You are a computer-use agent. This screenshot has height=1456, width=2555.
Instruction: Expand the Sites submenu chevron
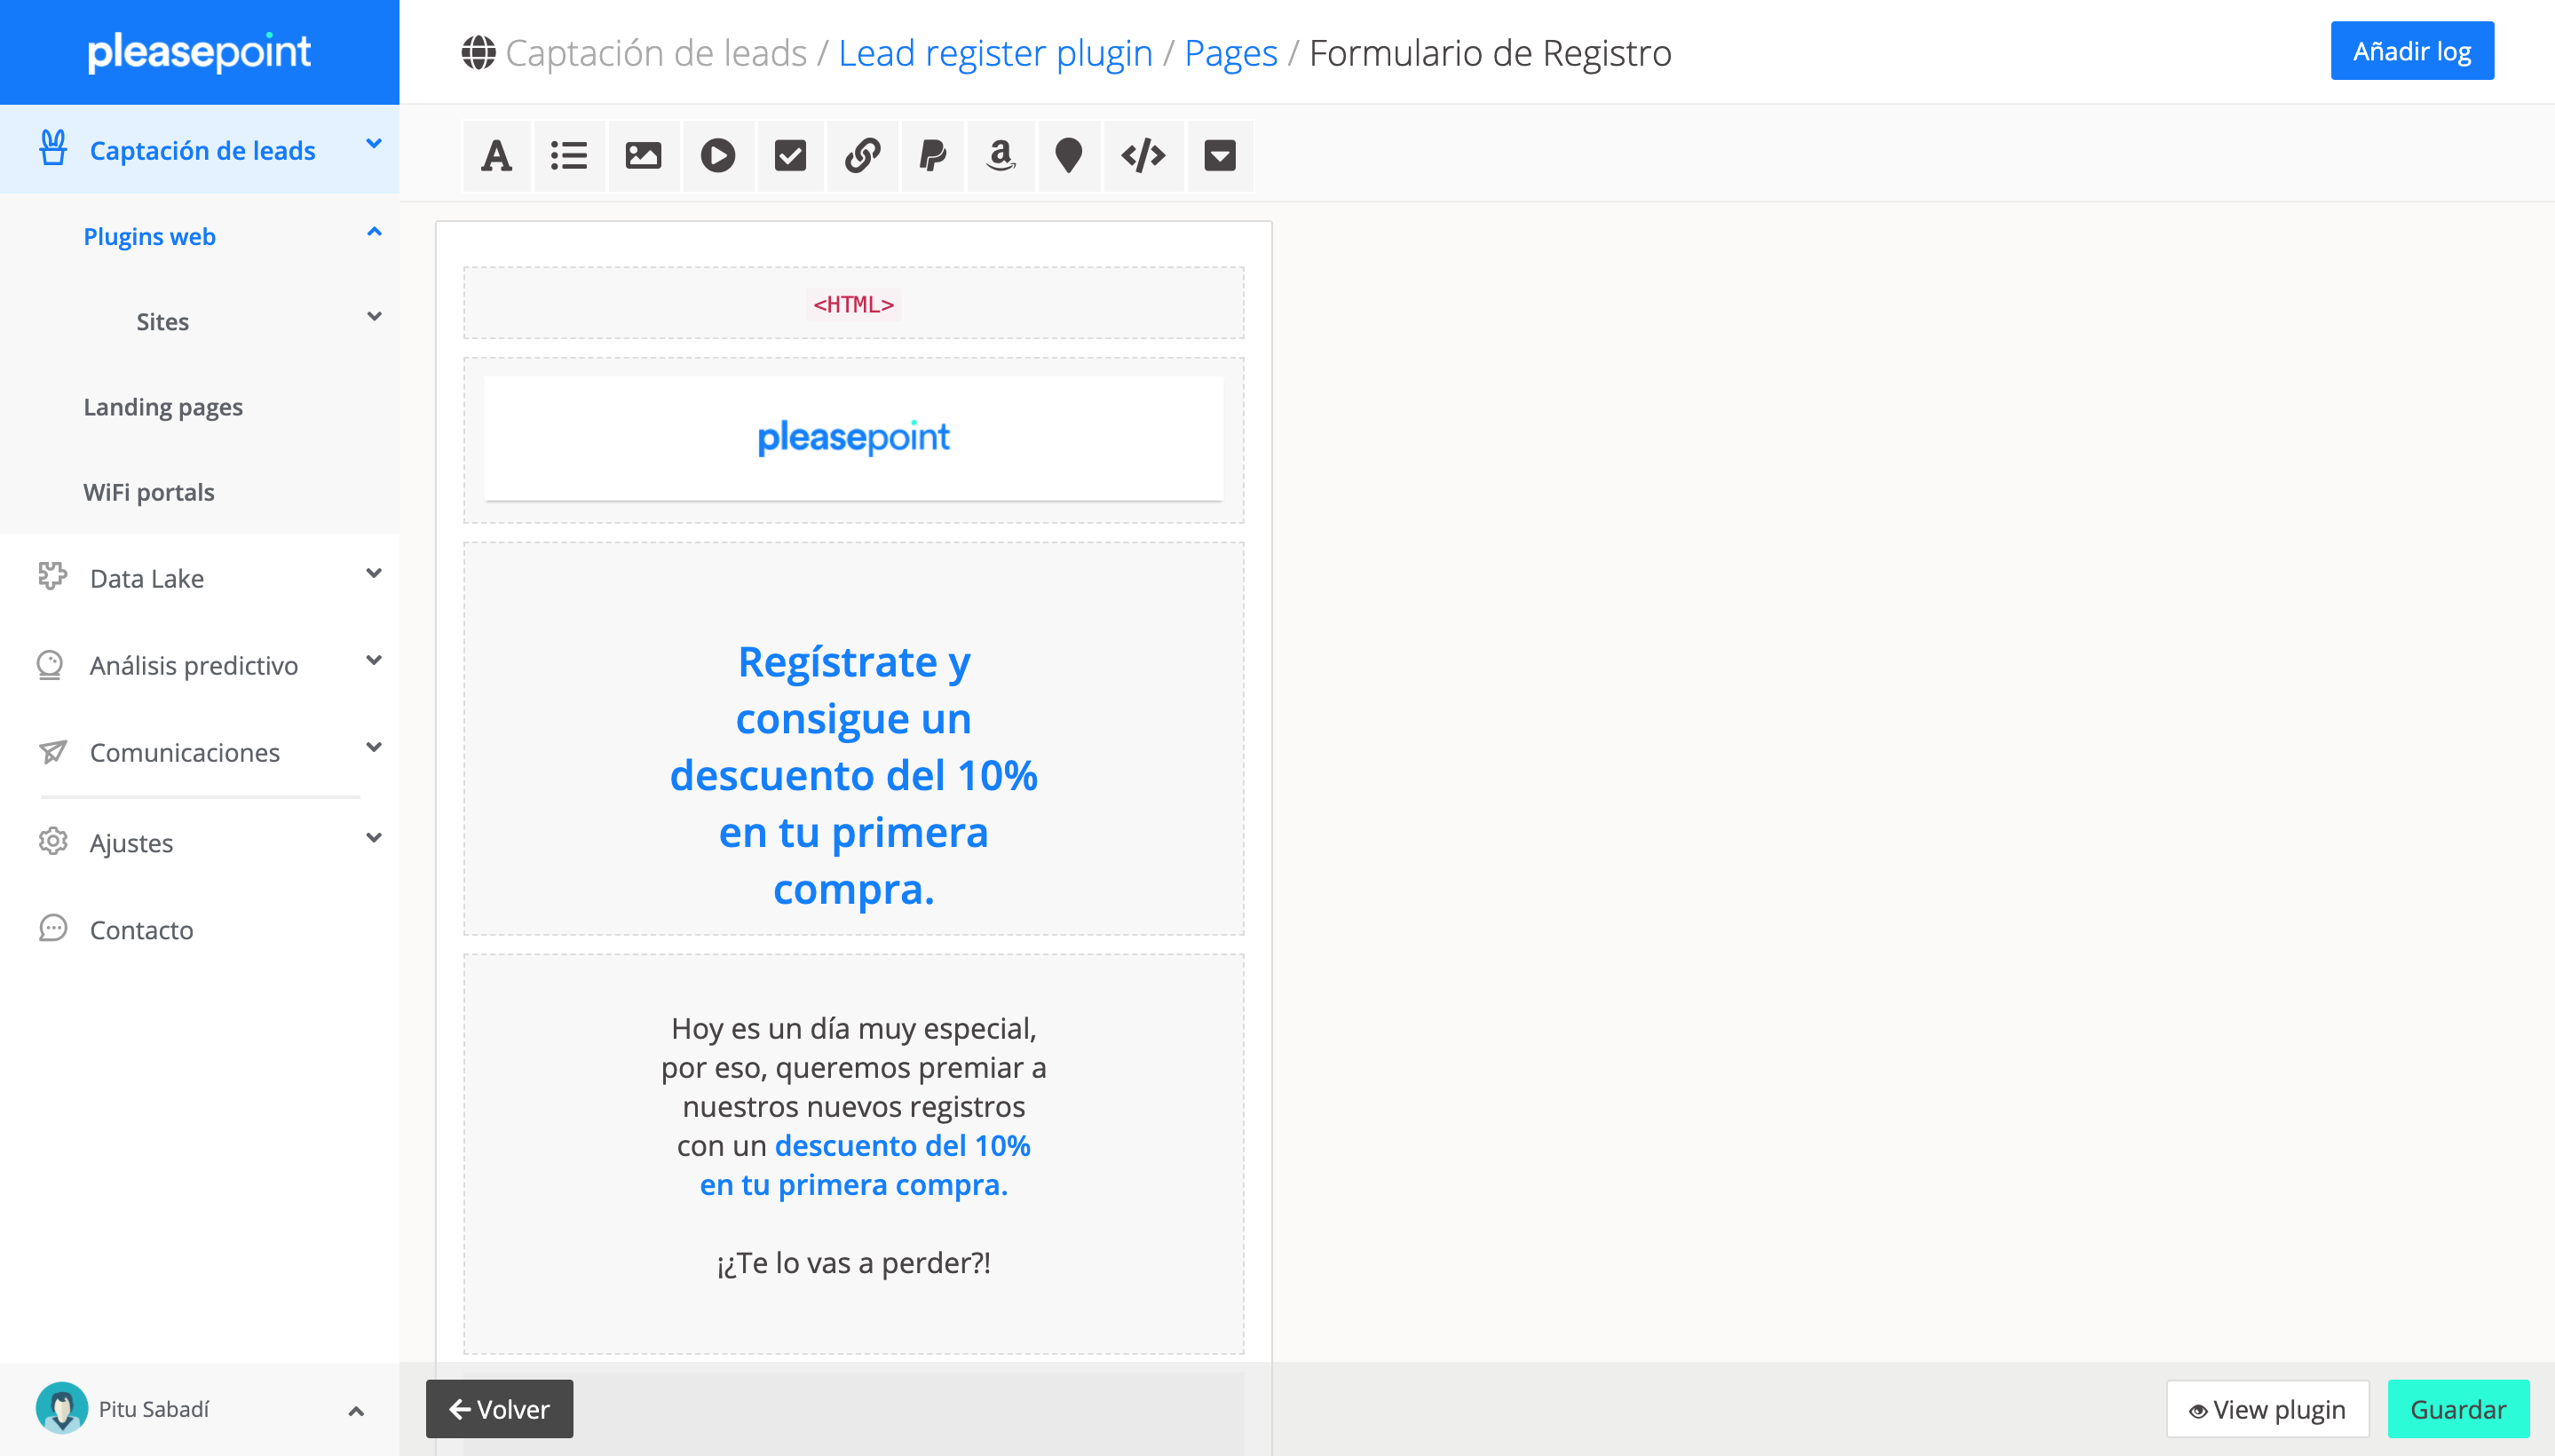[x=374, y=318]
